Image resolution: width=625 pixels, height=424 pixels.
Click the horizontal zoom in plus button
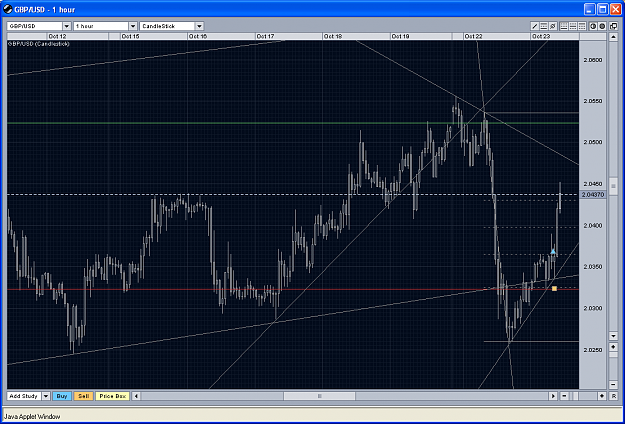coord(602,396)
